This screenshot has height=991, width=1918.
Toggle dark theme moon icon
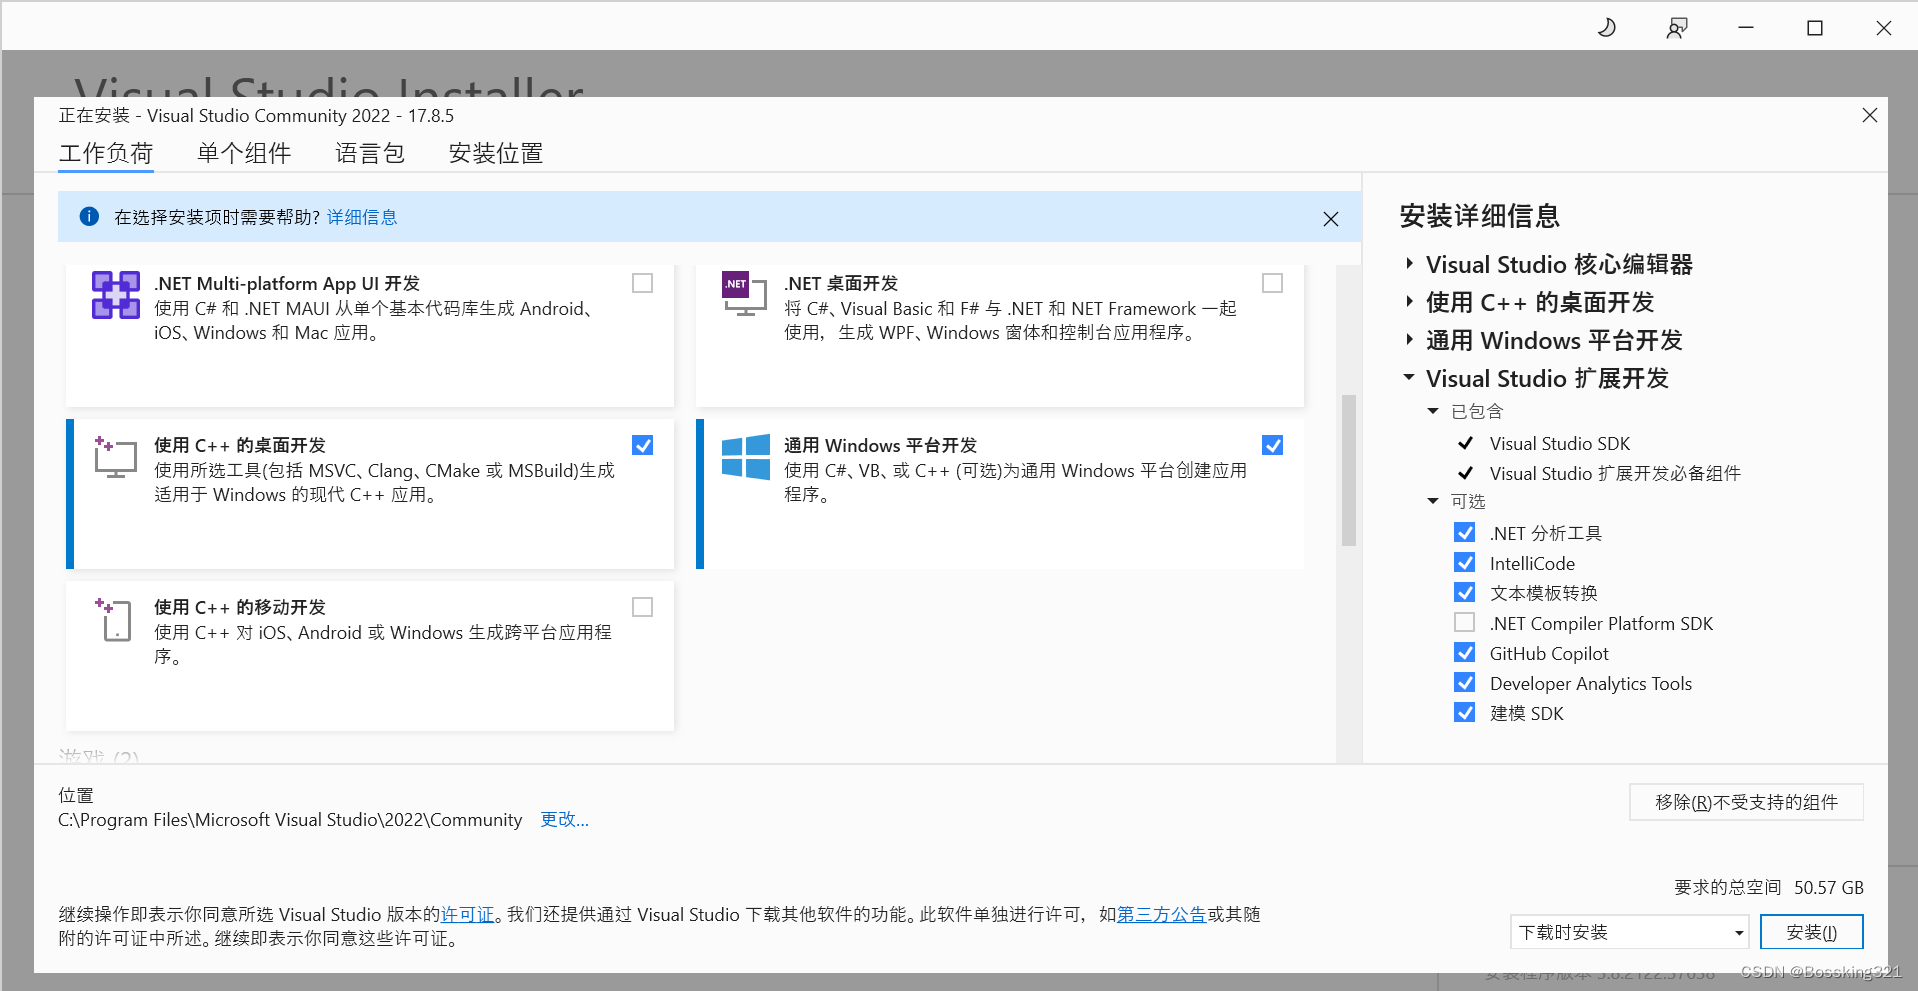[1607, 27]
